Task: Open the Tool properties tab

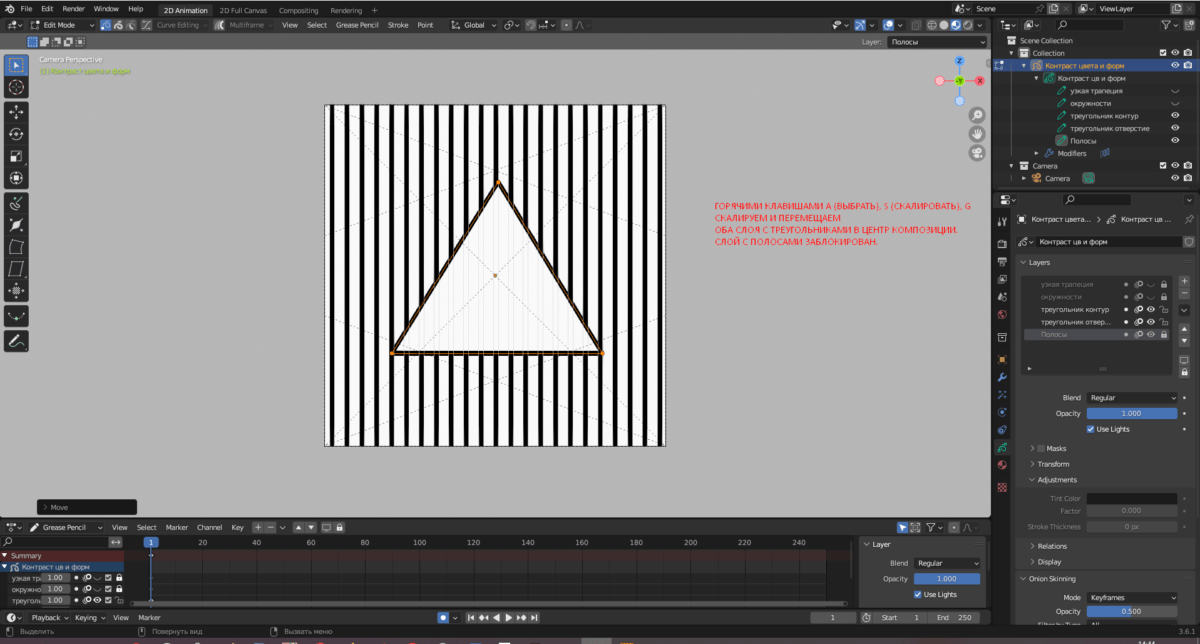Action: click(x=1003, y=220)
